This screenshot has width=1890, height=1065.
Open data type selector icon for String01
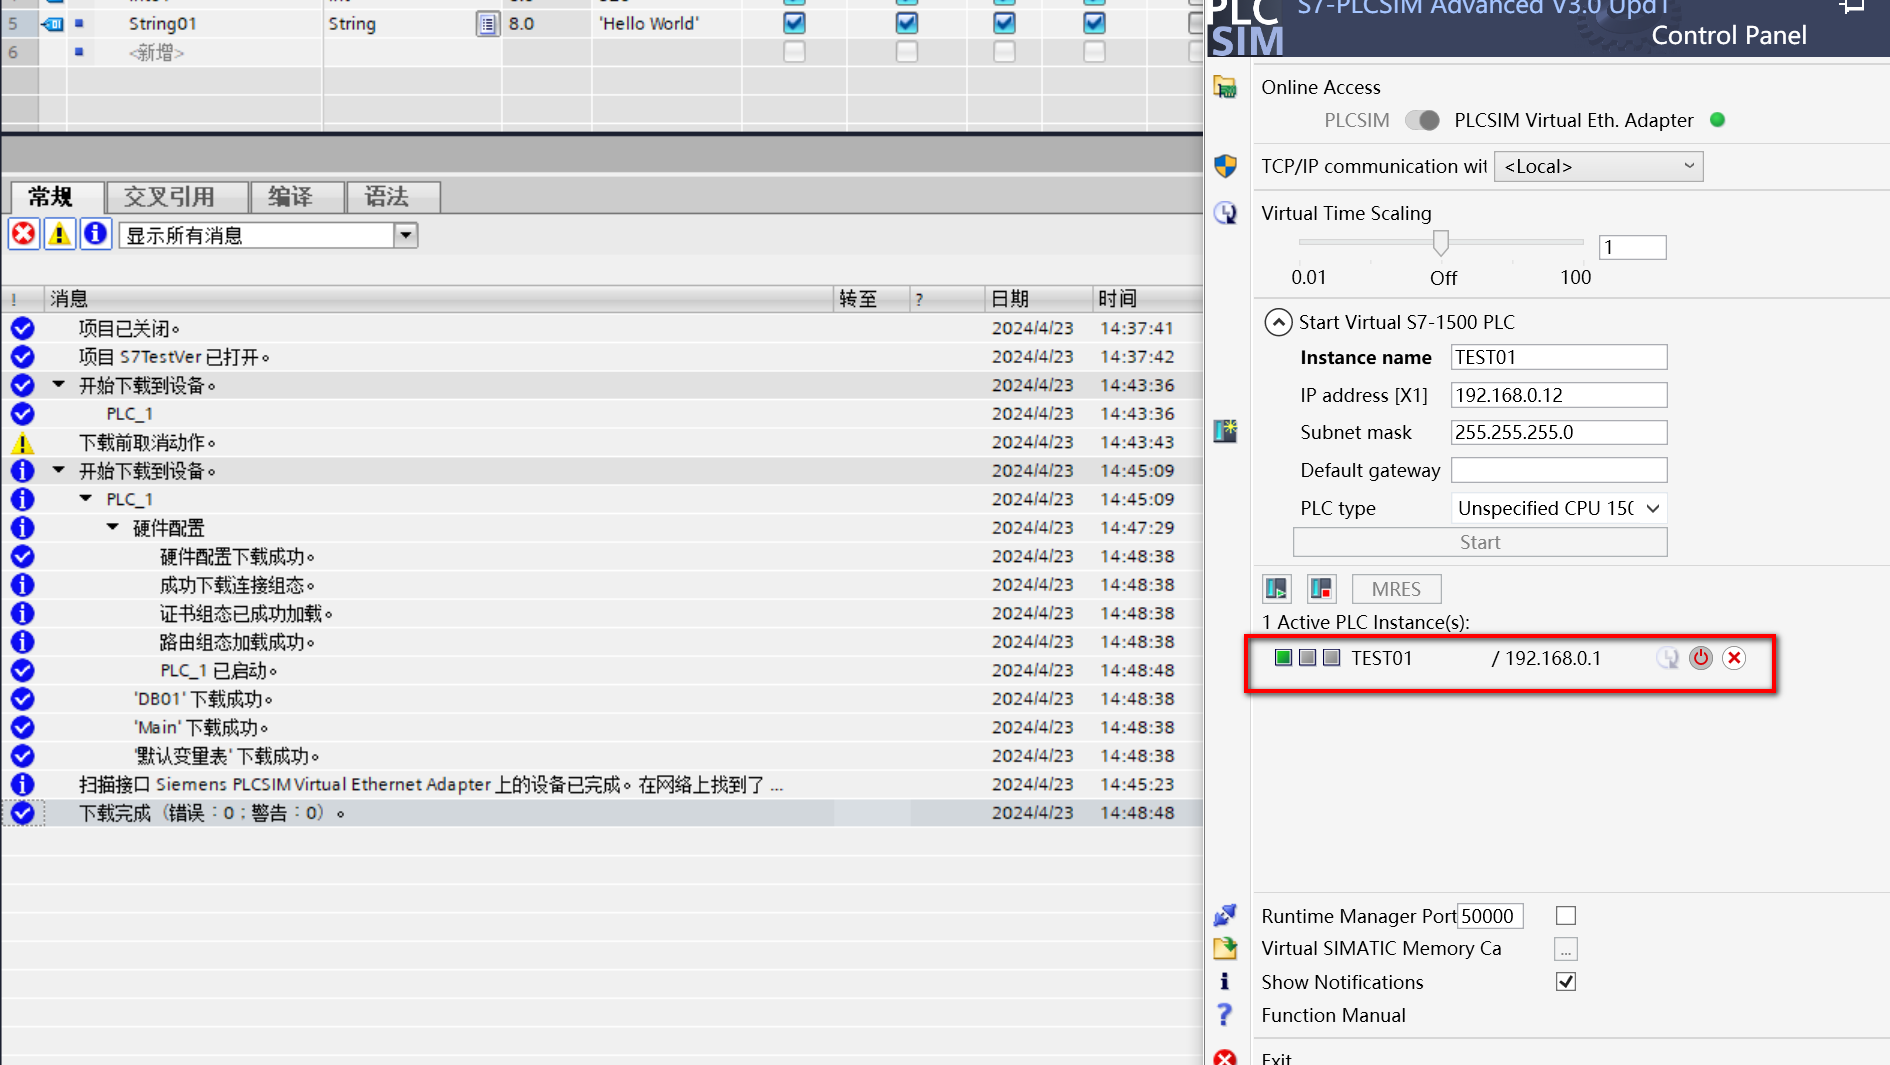click(487, 24)
